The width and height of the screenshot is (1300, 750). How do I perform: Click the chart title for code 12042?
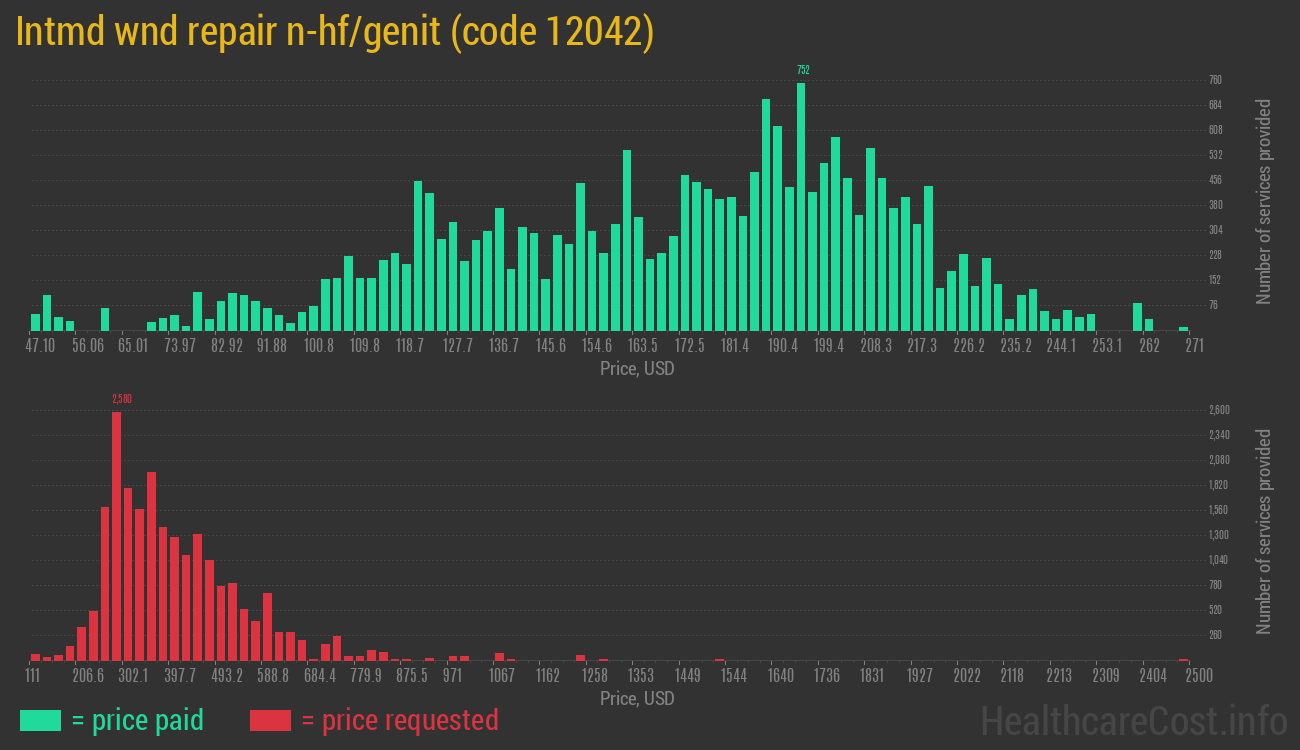click(x=335, y=31)
